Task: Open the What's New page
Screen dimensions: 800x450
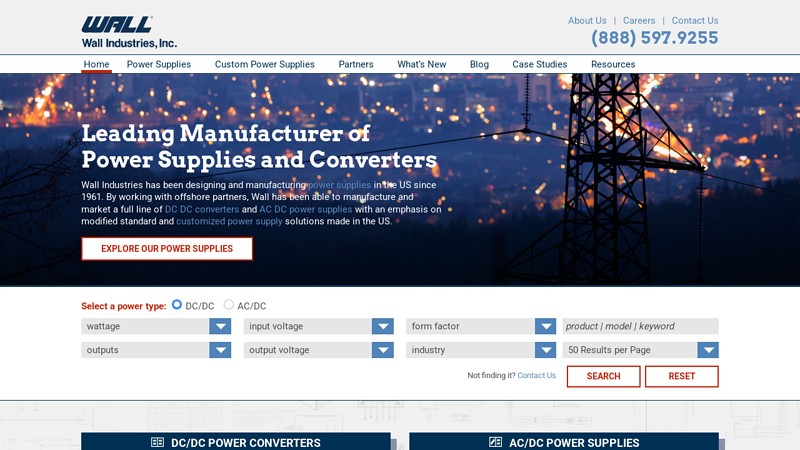Action: coord(422,64)
